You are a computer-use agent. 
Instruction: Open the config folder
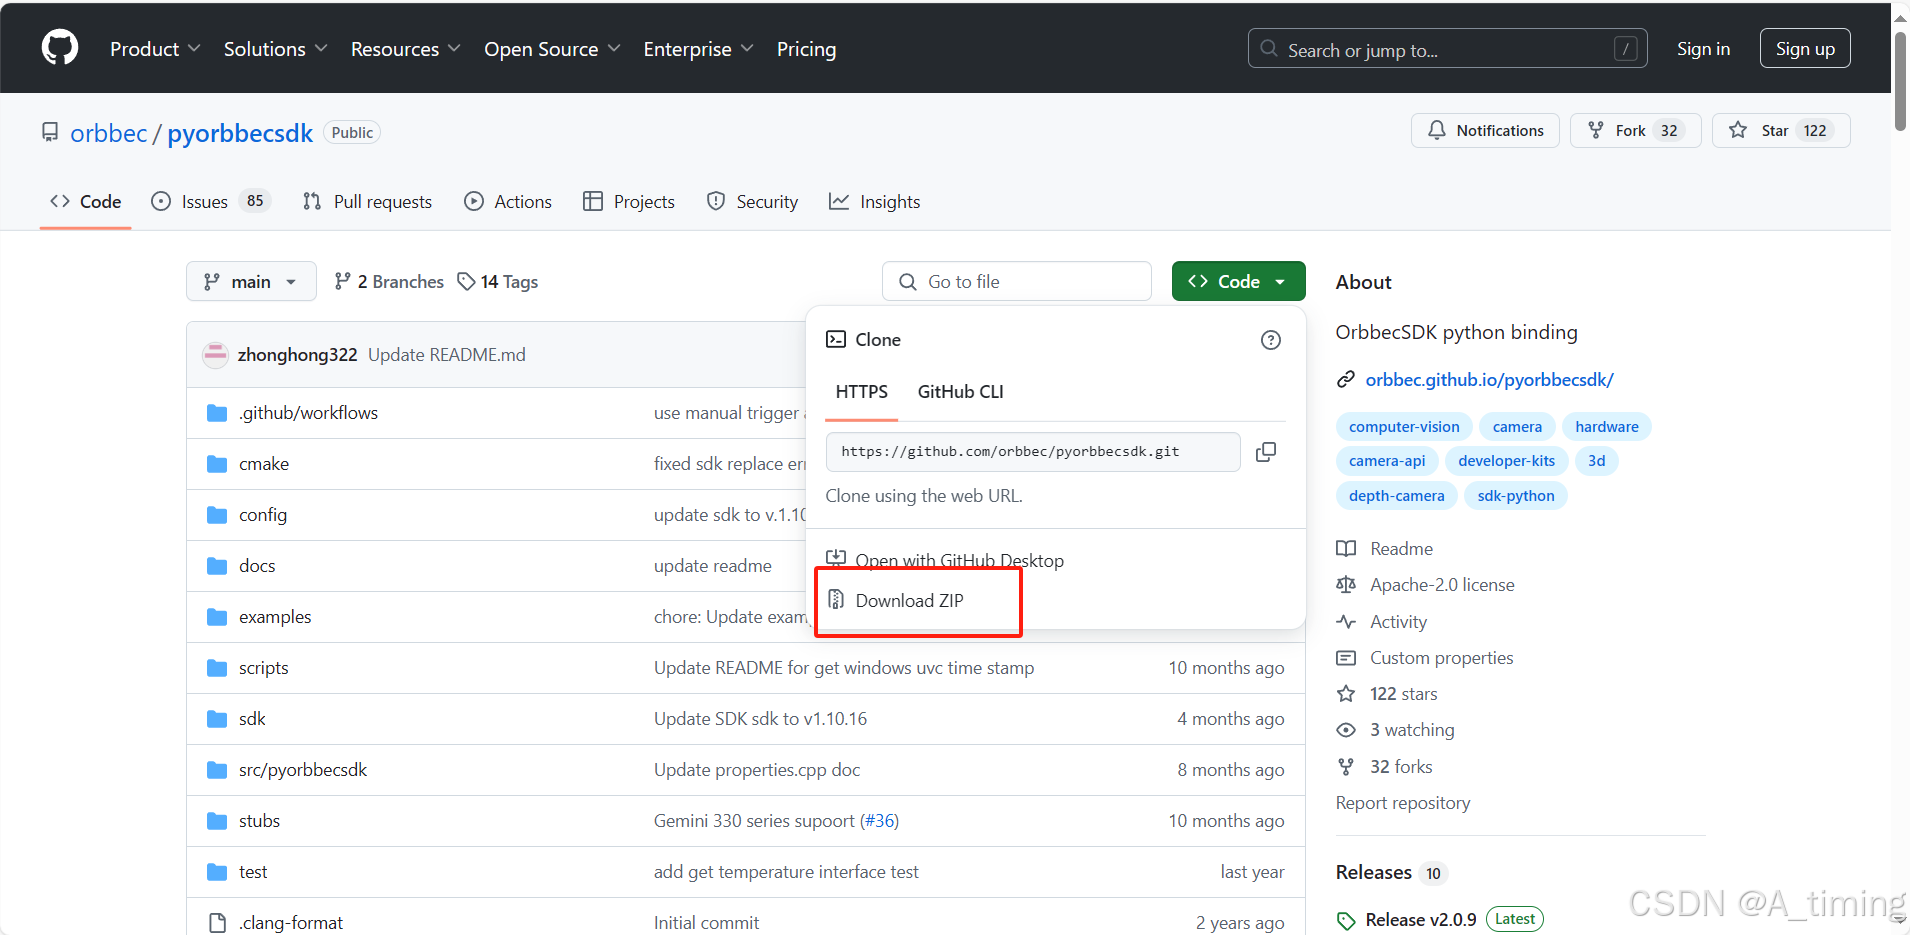click(x=263, y=515)
